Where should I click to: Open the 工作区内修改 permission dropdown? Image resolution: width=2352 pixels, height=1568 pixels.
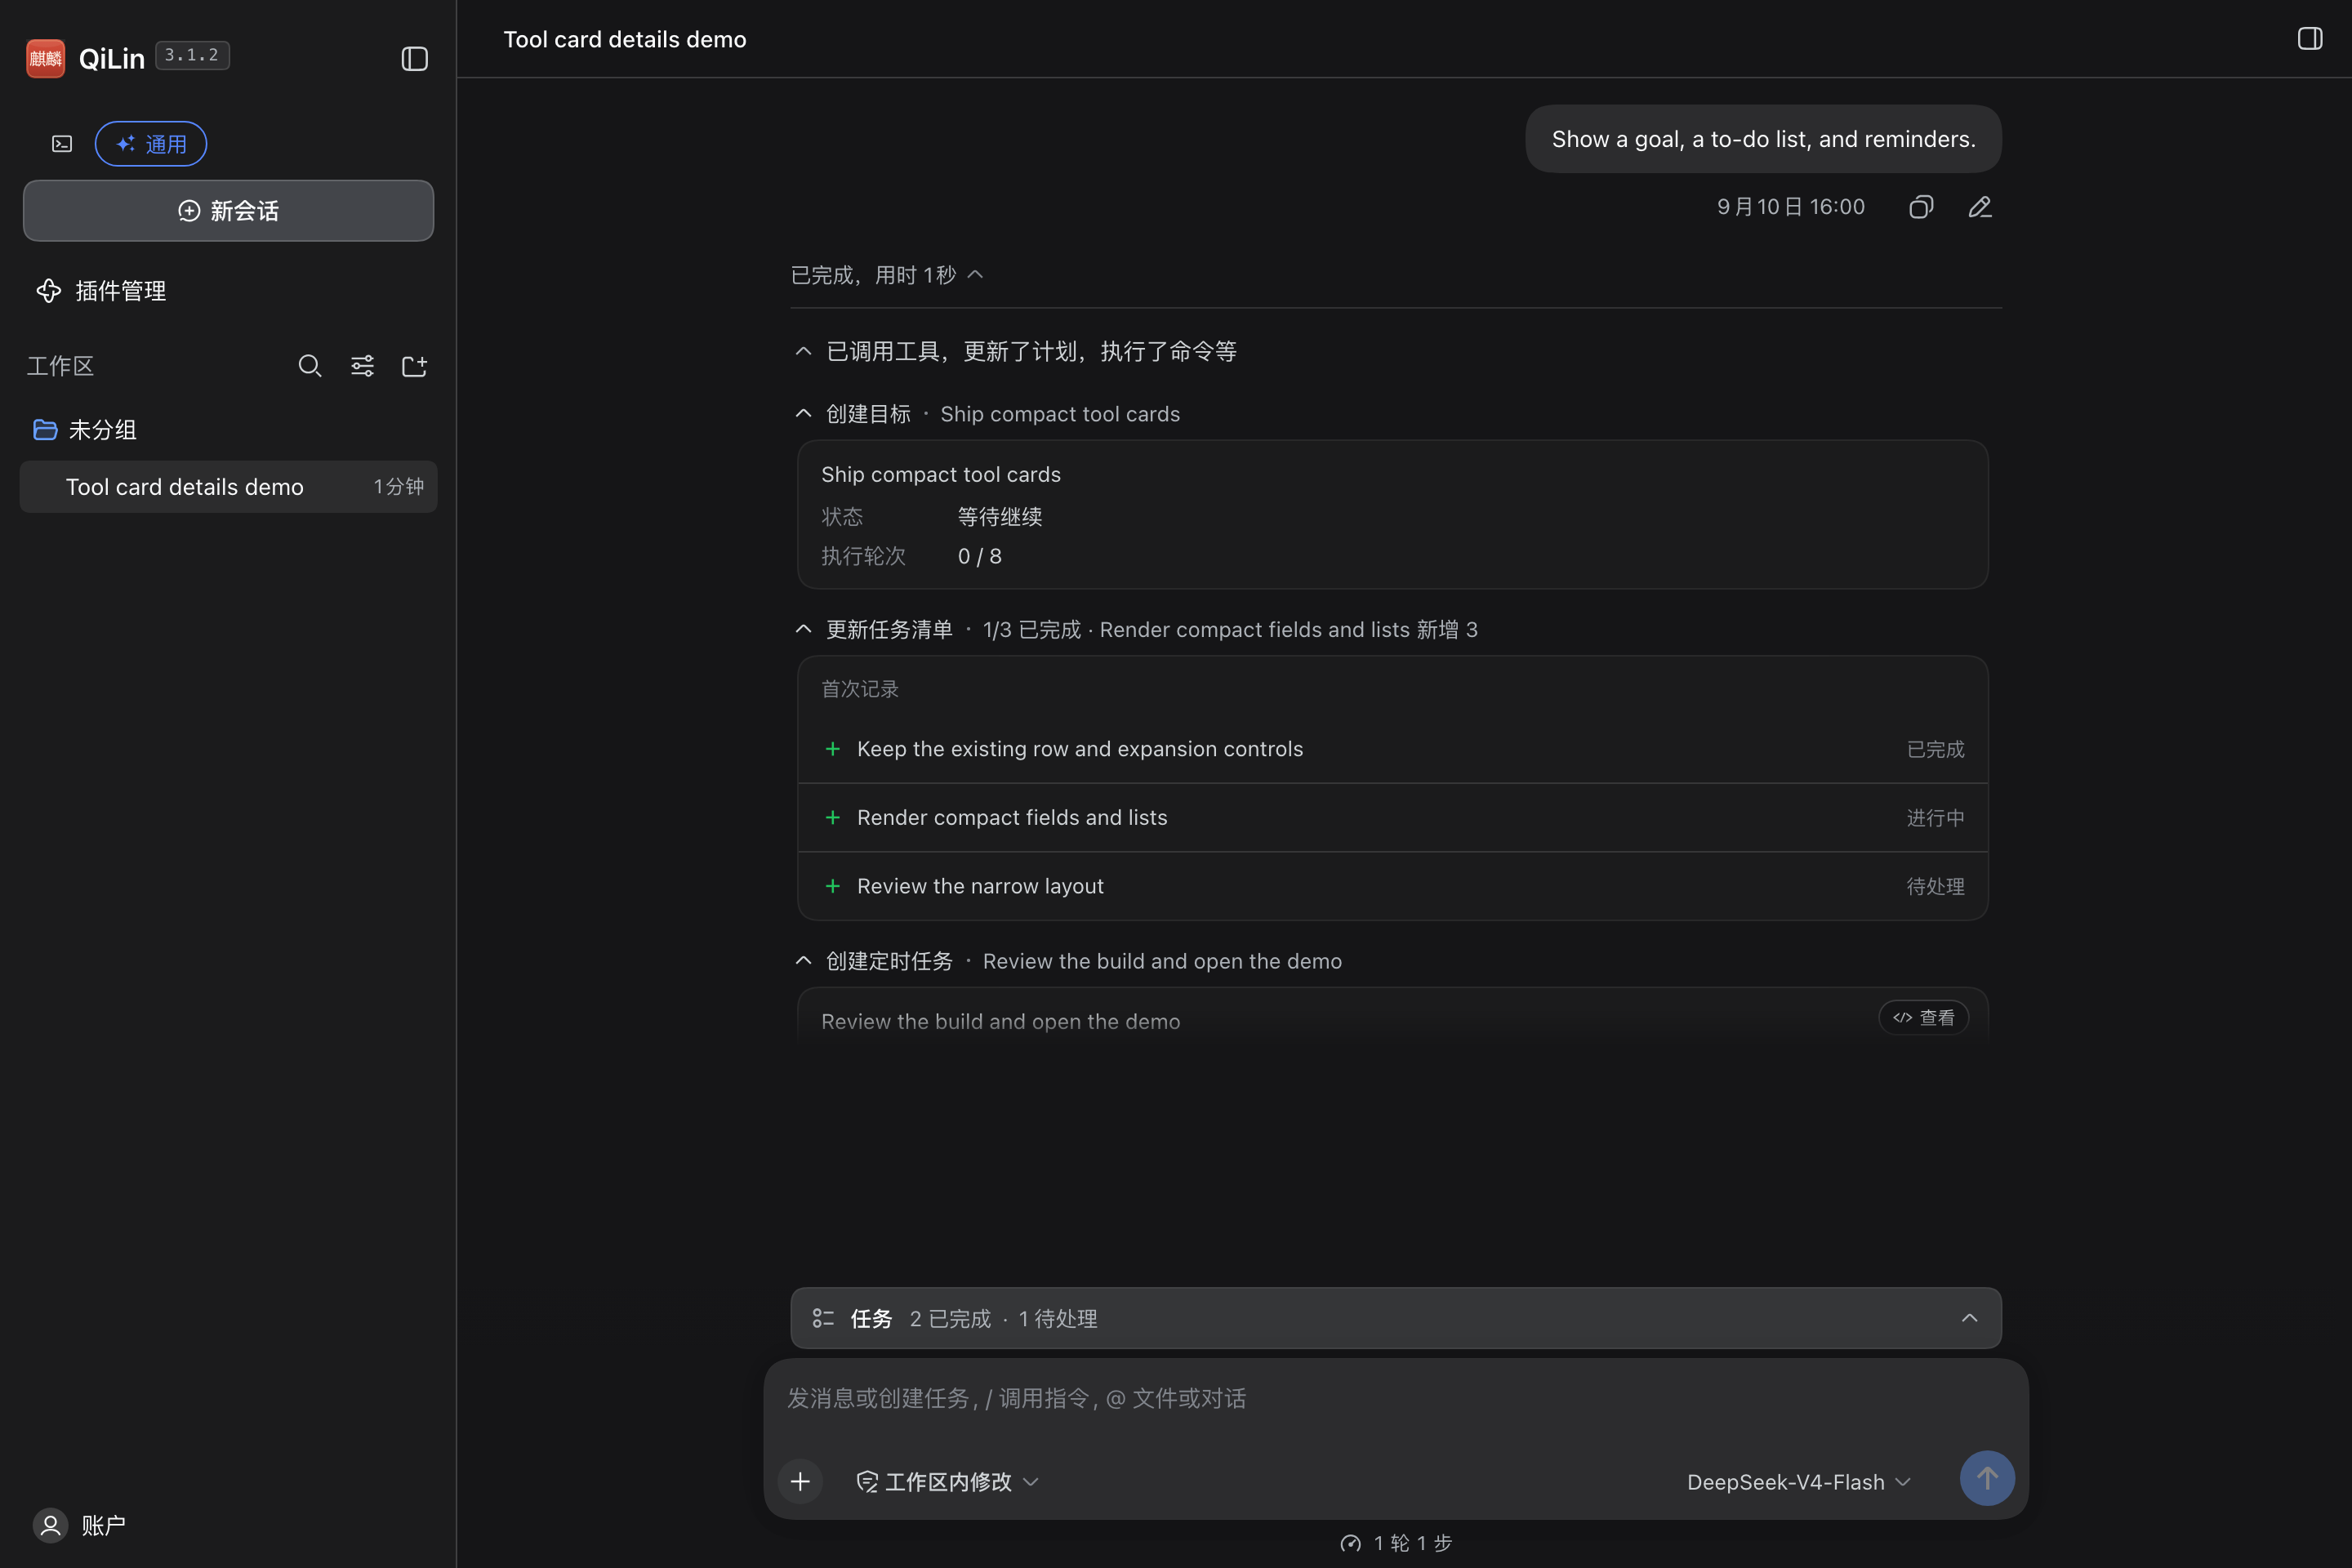point(947,1481)
